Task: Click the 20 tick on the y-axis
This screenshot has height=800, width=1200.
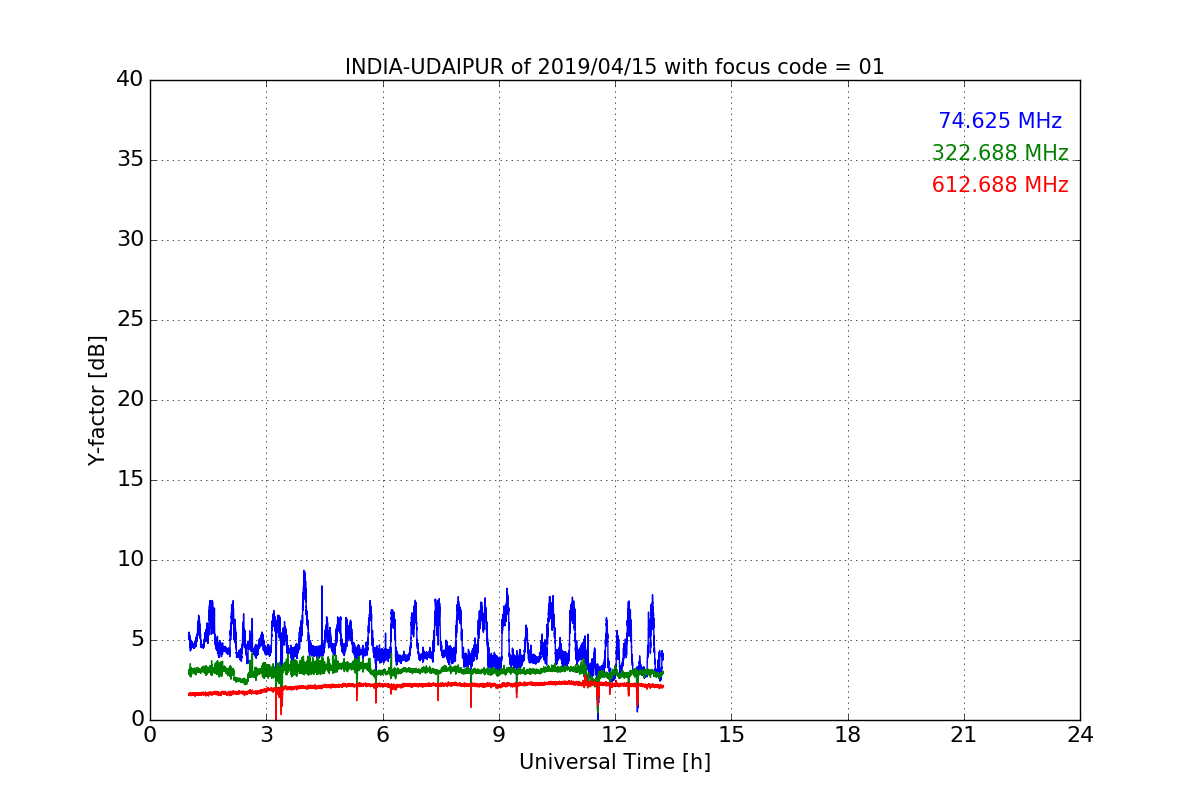Action: pyautogui.click(x=130, y=400)
